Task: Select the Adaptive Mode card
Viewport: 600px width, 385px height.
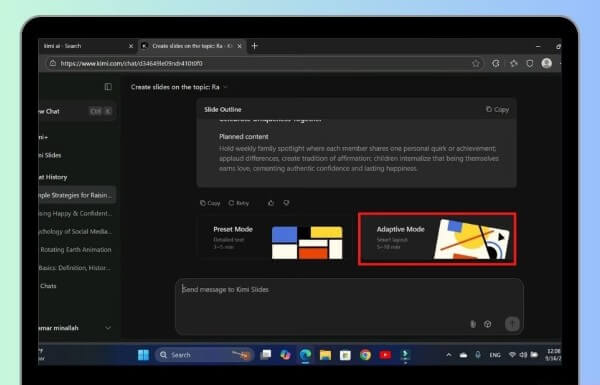Action: (437, 239)
